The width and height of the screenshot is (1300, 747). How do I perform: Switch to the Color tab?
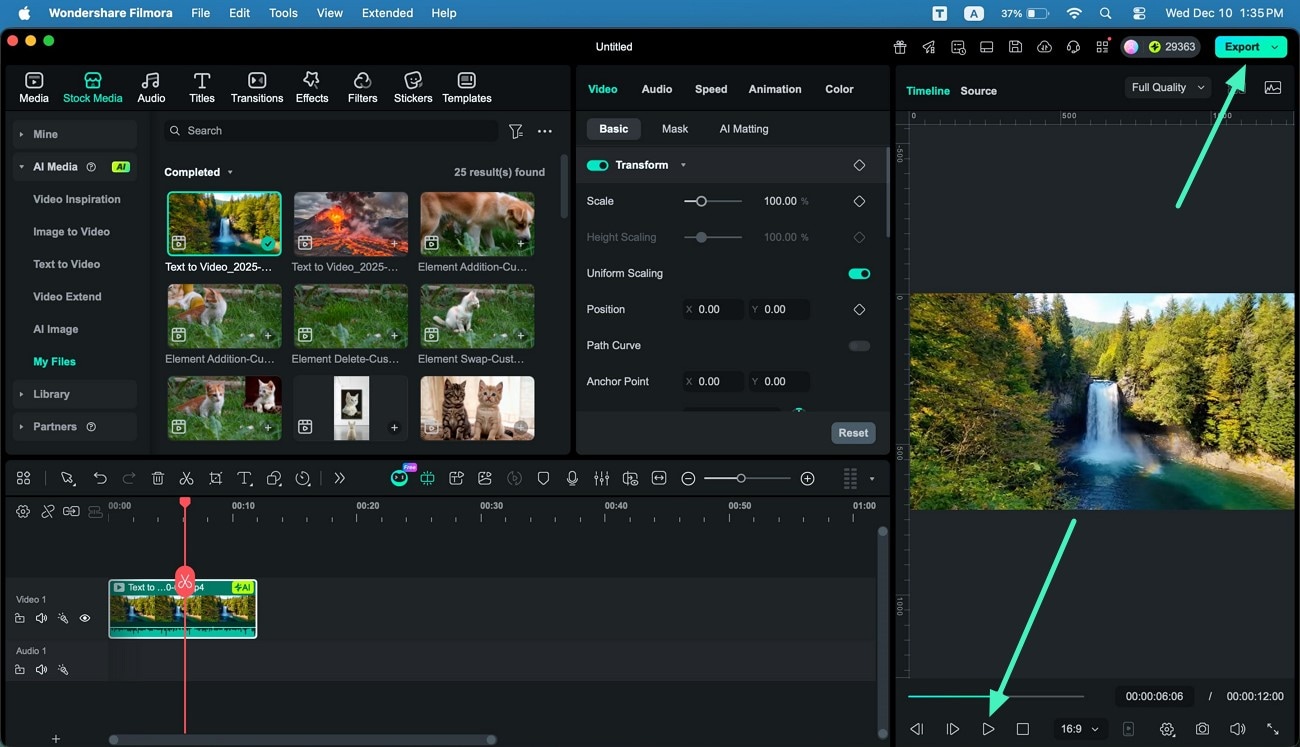pyautogui.click(x=839, y=89)
